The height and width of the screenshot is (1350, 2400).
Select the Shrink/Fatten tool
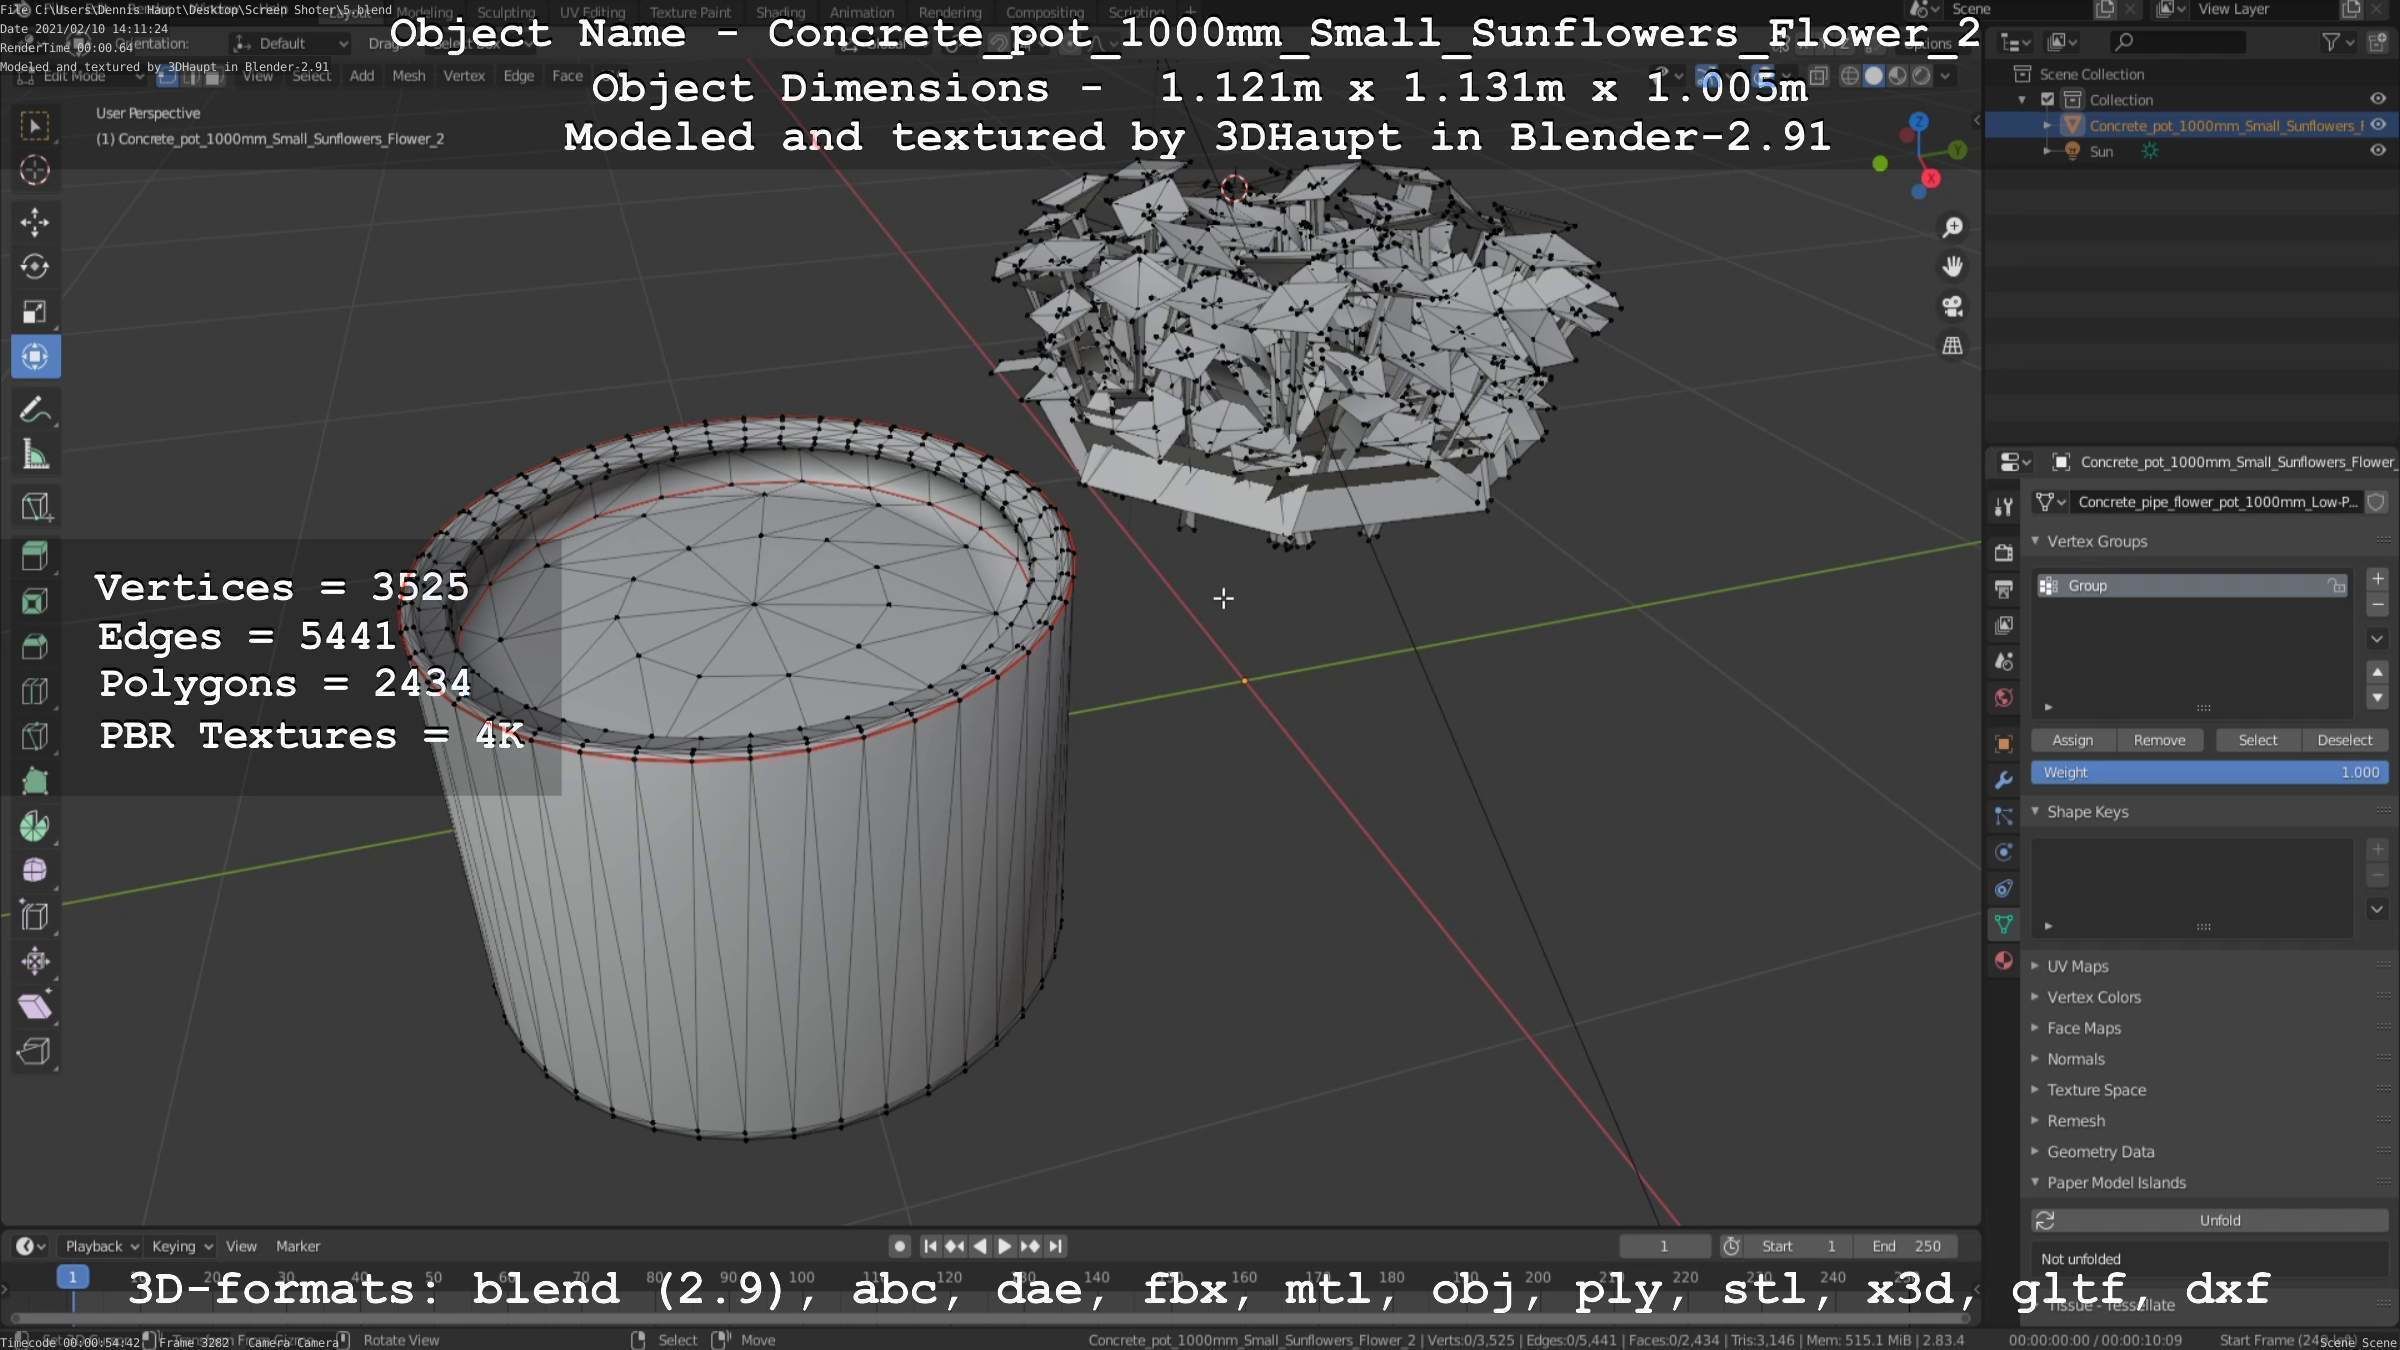(35, 961)
